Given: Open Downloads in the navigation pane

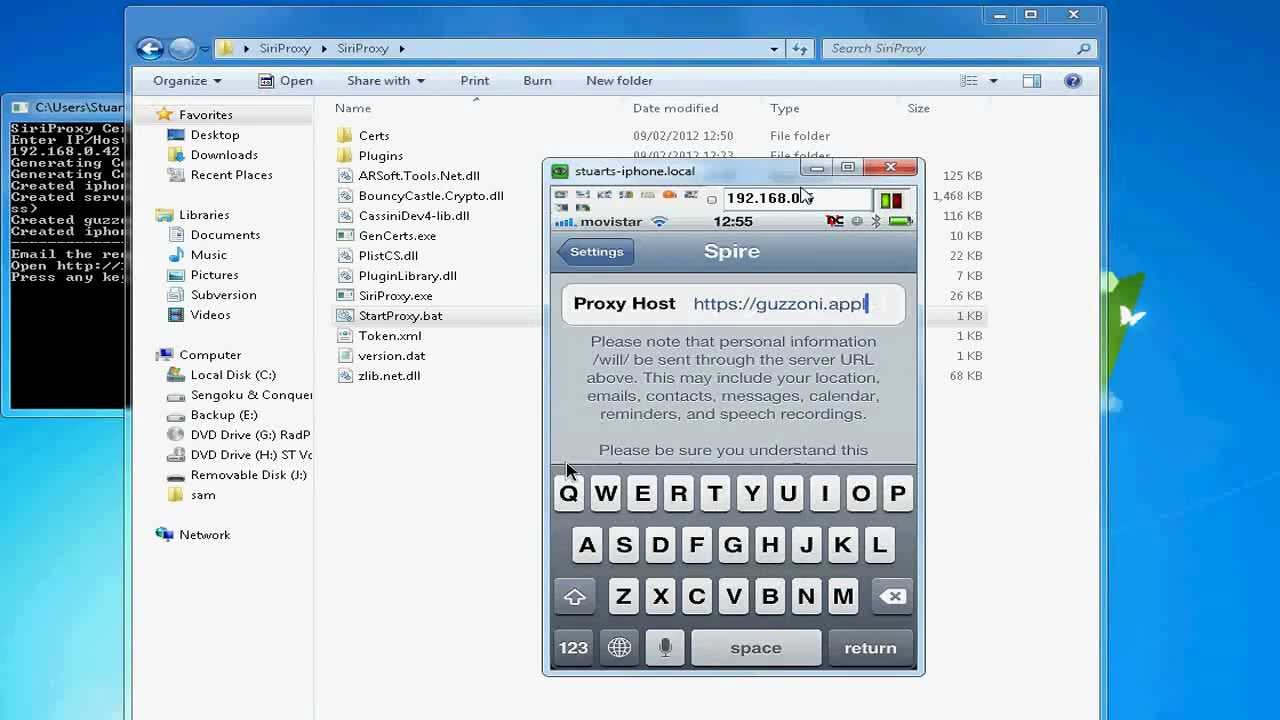Looking at the screenshot, I should pyautogui.click(x=224, y=155).
